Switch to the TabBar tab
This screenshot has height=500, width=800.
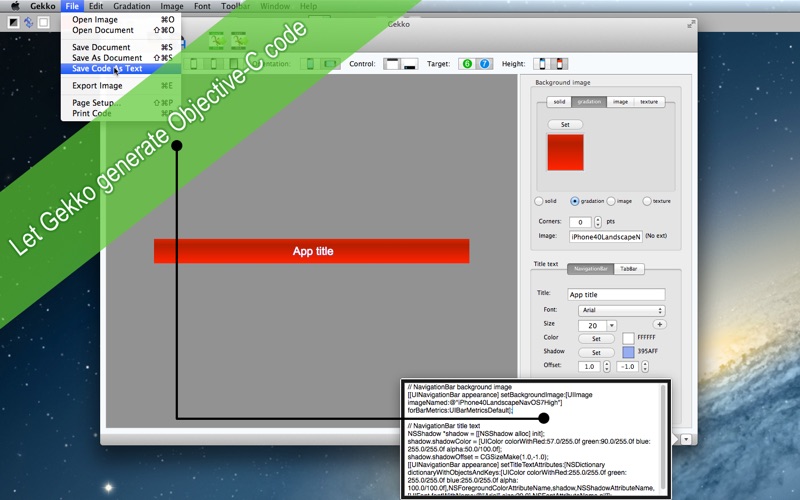[x=629, y=269]
